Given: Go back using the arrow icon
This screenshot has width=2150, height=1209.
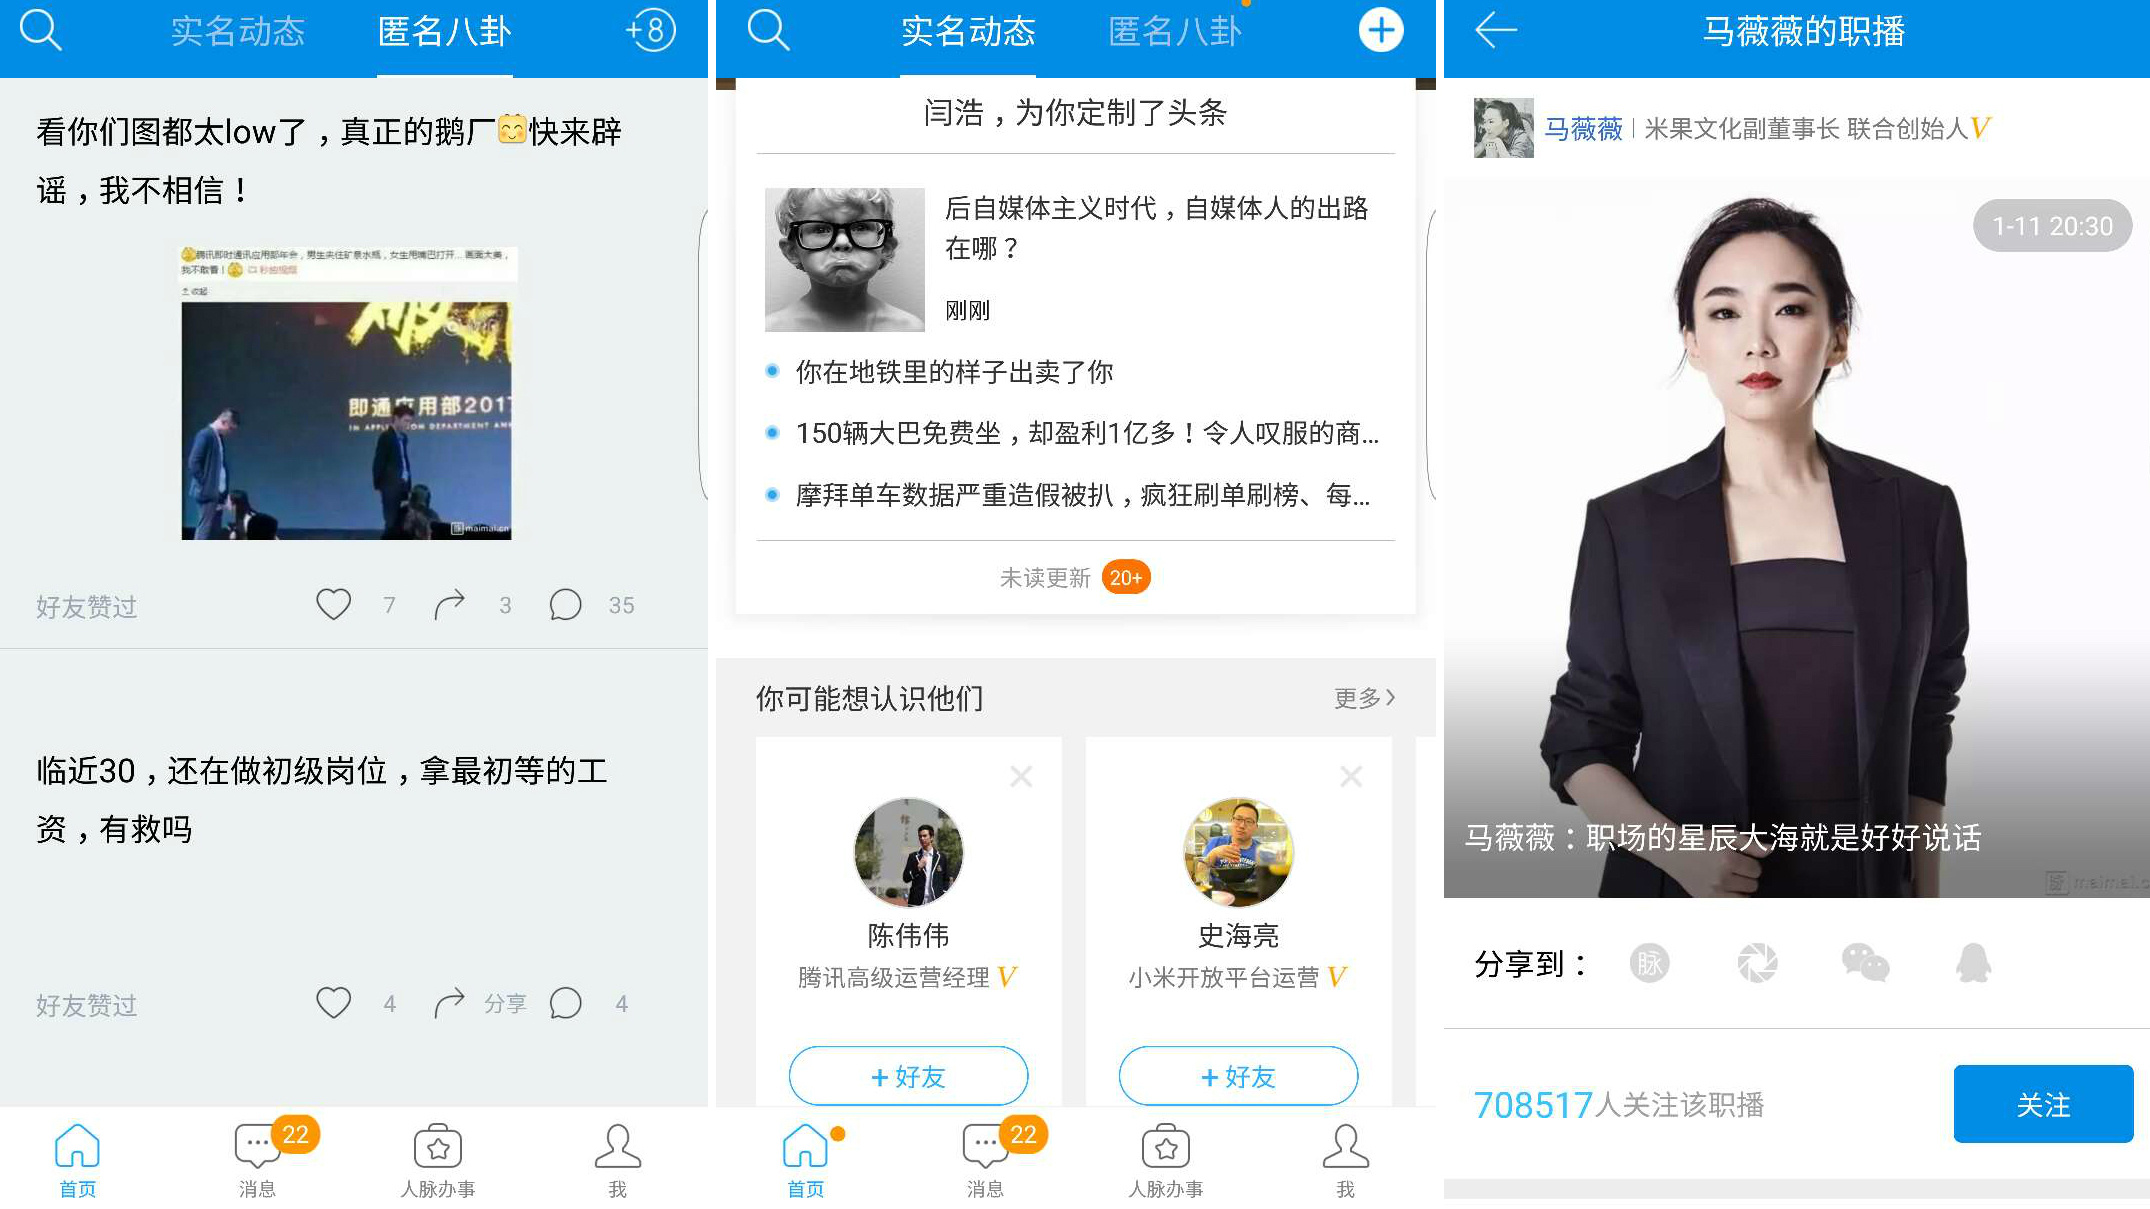Looking at the screenshot, I should [x=1496, y=31].
